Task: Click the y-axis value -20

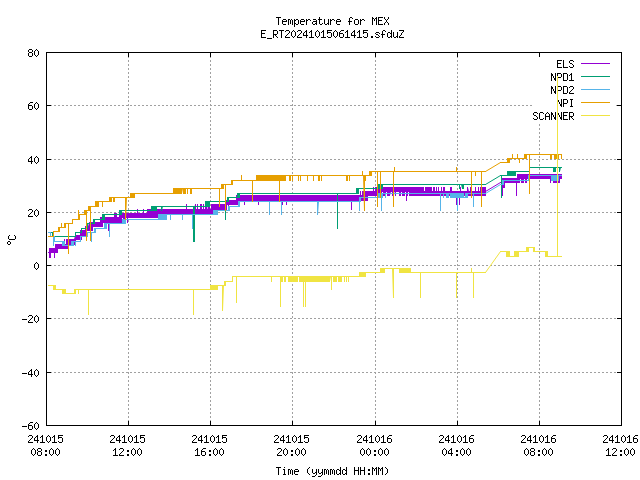Action: (x=31, y=319)
